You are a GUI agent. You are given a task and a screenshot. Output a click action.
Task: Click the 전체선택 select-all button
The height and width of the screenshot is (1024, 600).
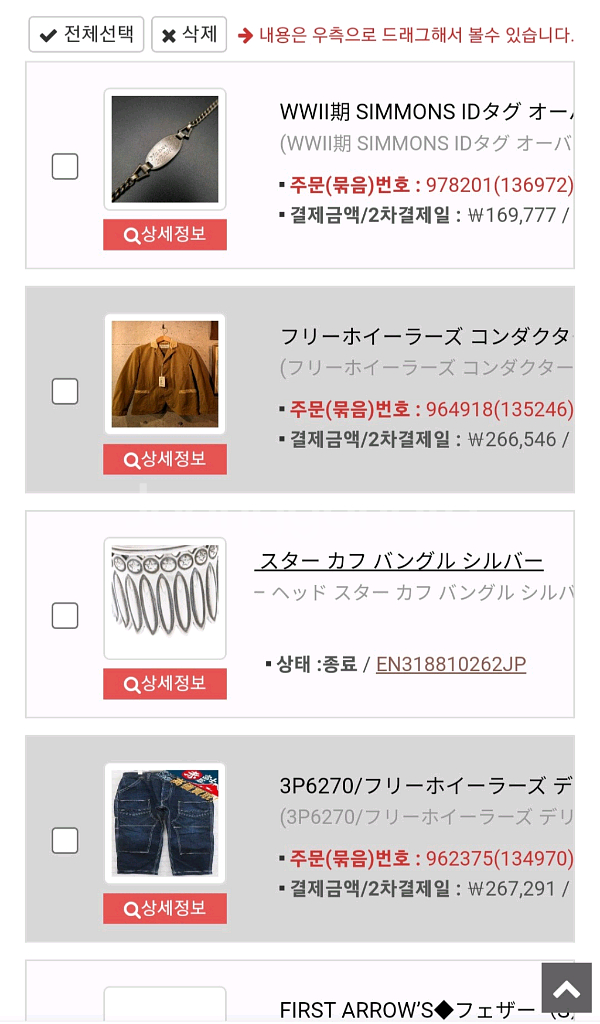(86, 34)
